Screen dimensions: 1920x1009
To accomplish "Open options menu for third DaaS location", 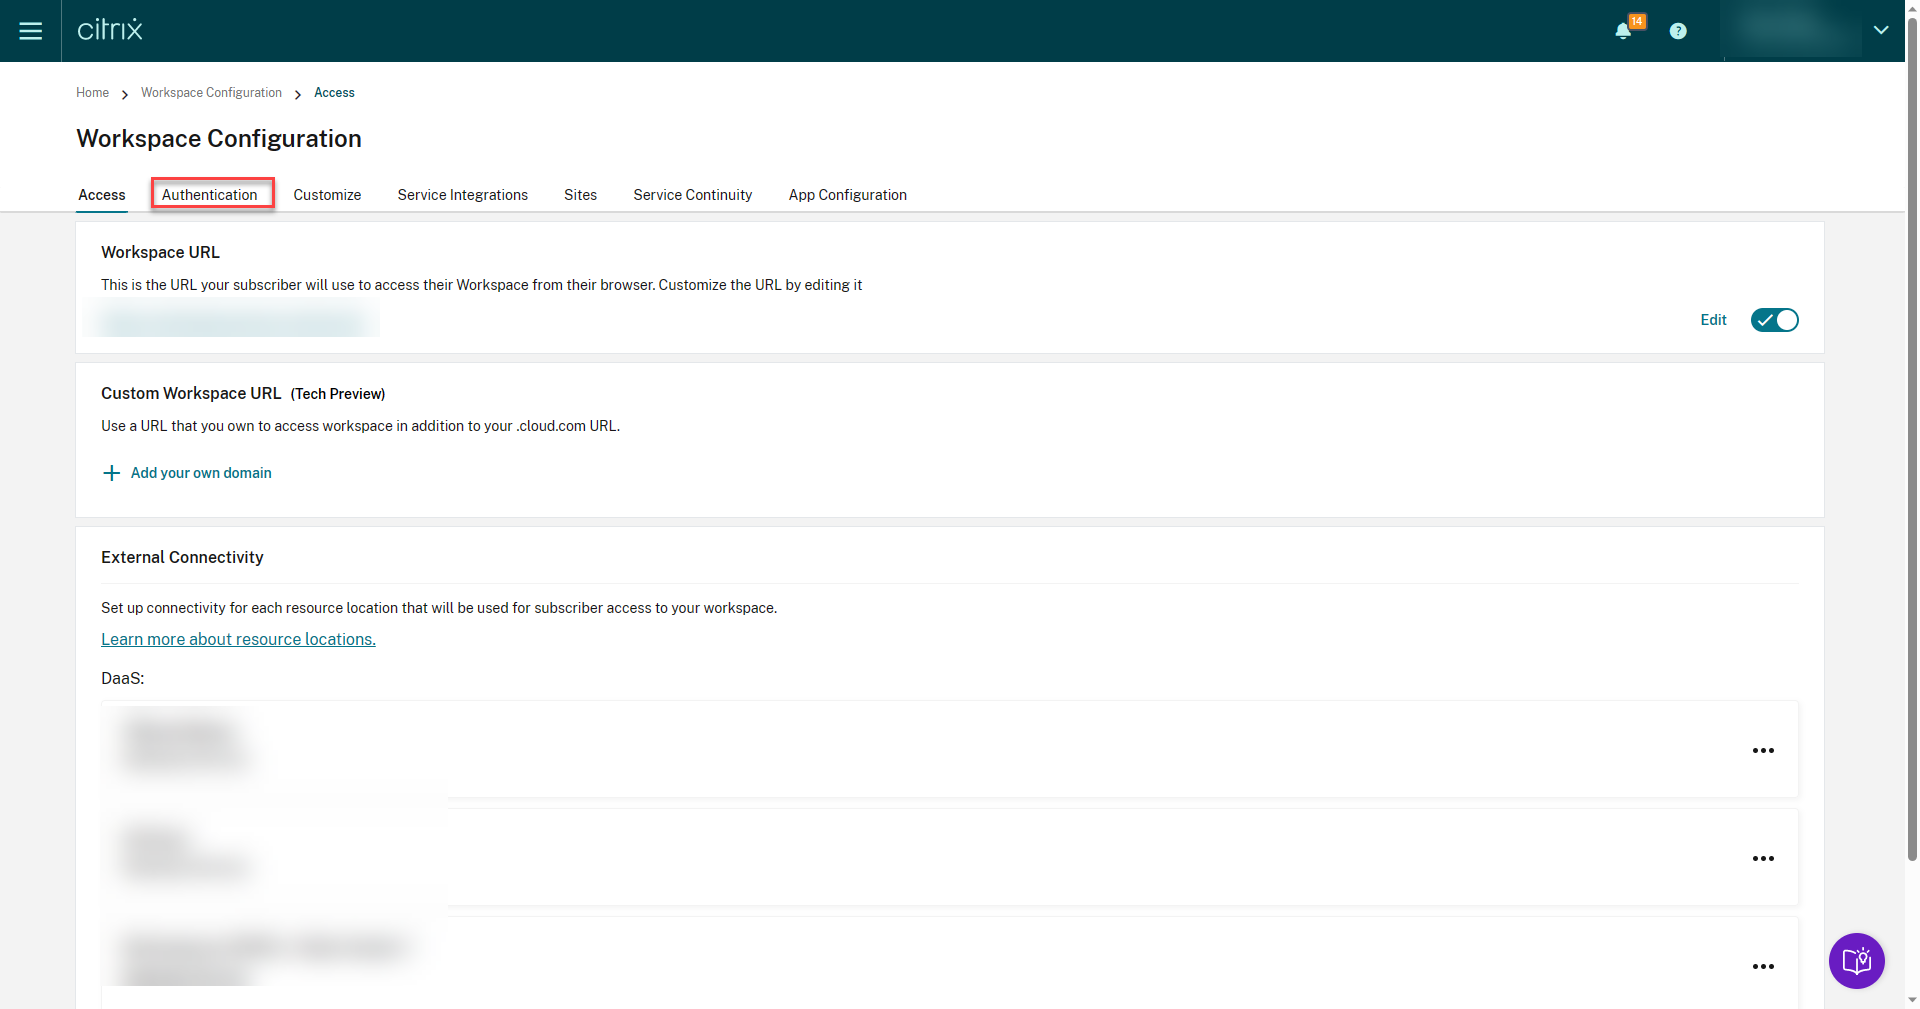I will point(1763,967).
